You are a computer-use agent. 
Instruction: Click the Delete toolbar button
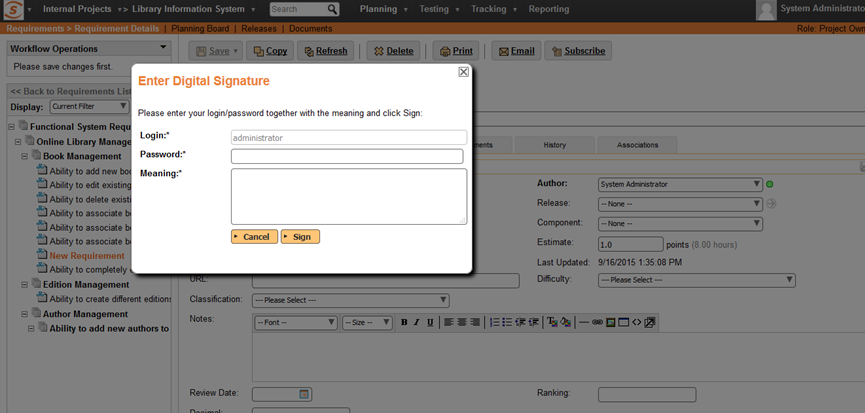pos(392,51)
